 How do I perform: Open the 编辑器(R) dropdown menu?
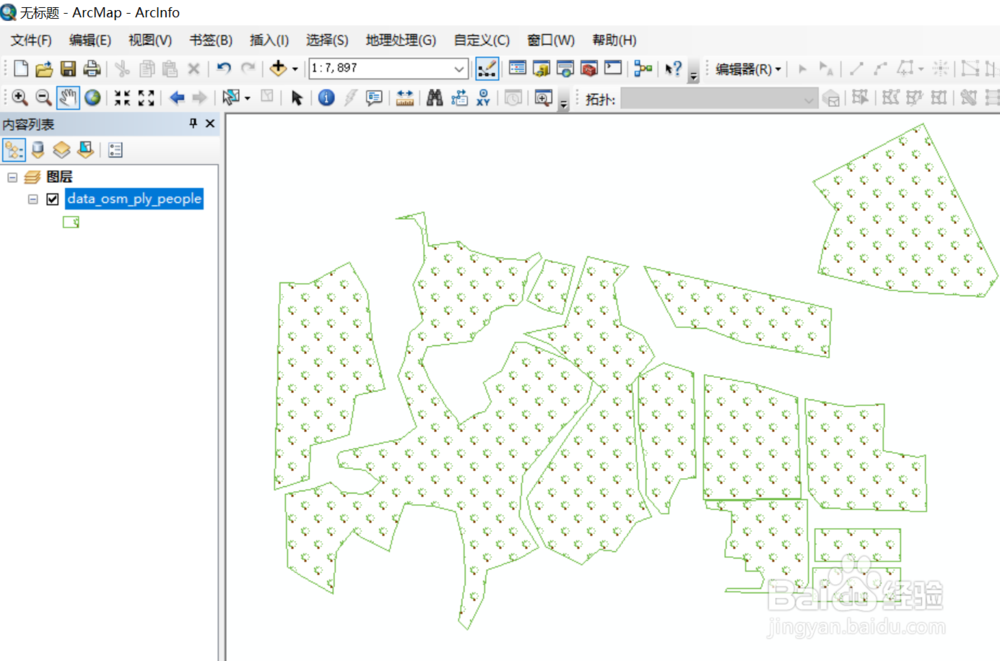pyautogui.click(x=748, y=69)
